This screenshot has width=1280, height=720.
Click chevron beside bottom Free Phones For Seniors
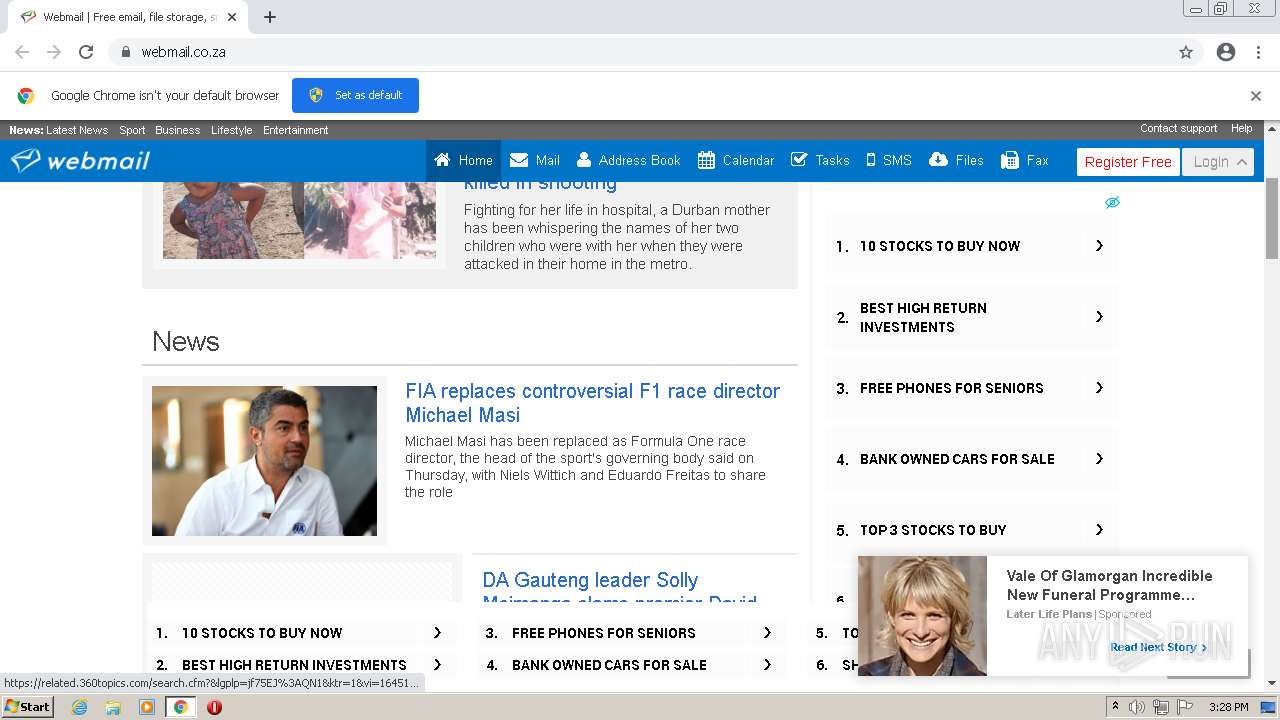click(767, 633)
